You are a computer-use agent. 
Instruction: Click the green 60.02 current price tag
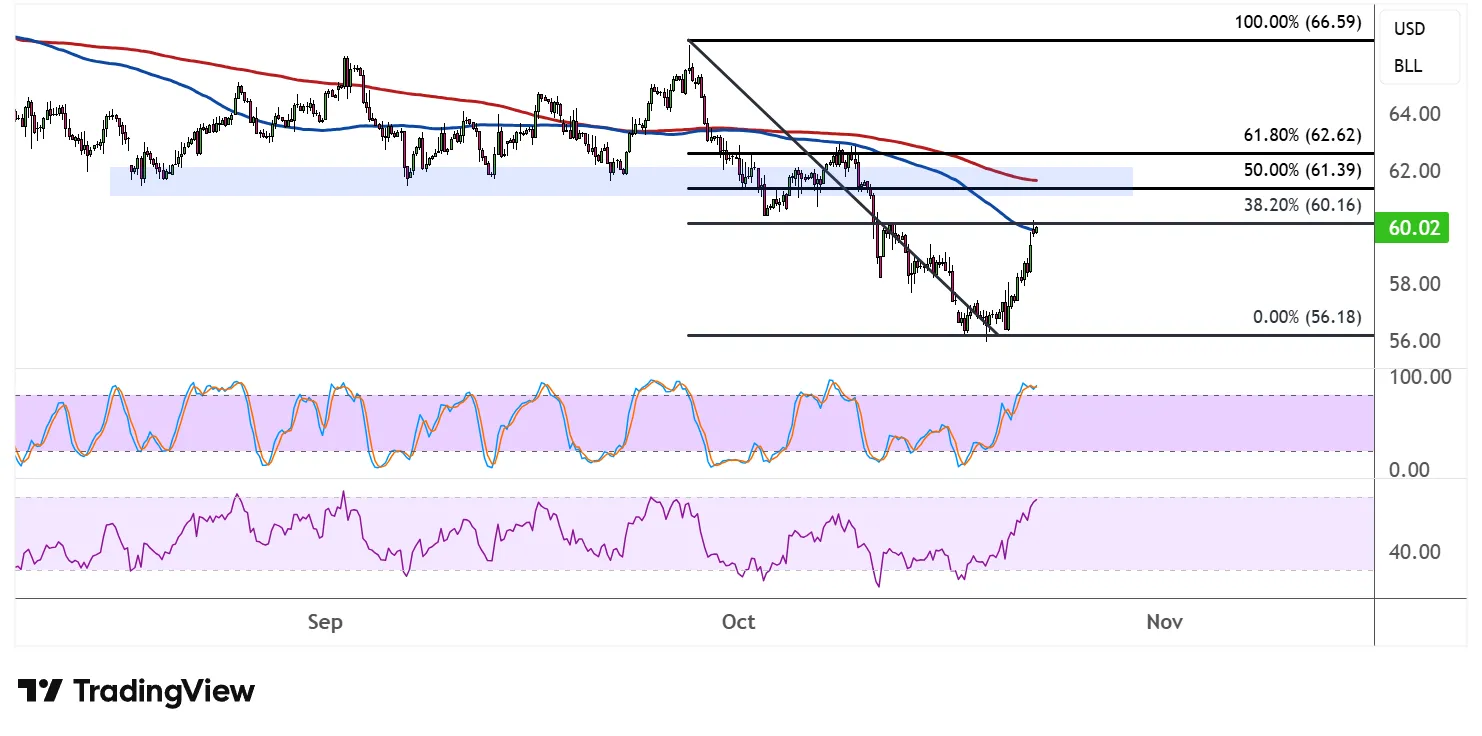[1414, 228]
